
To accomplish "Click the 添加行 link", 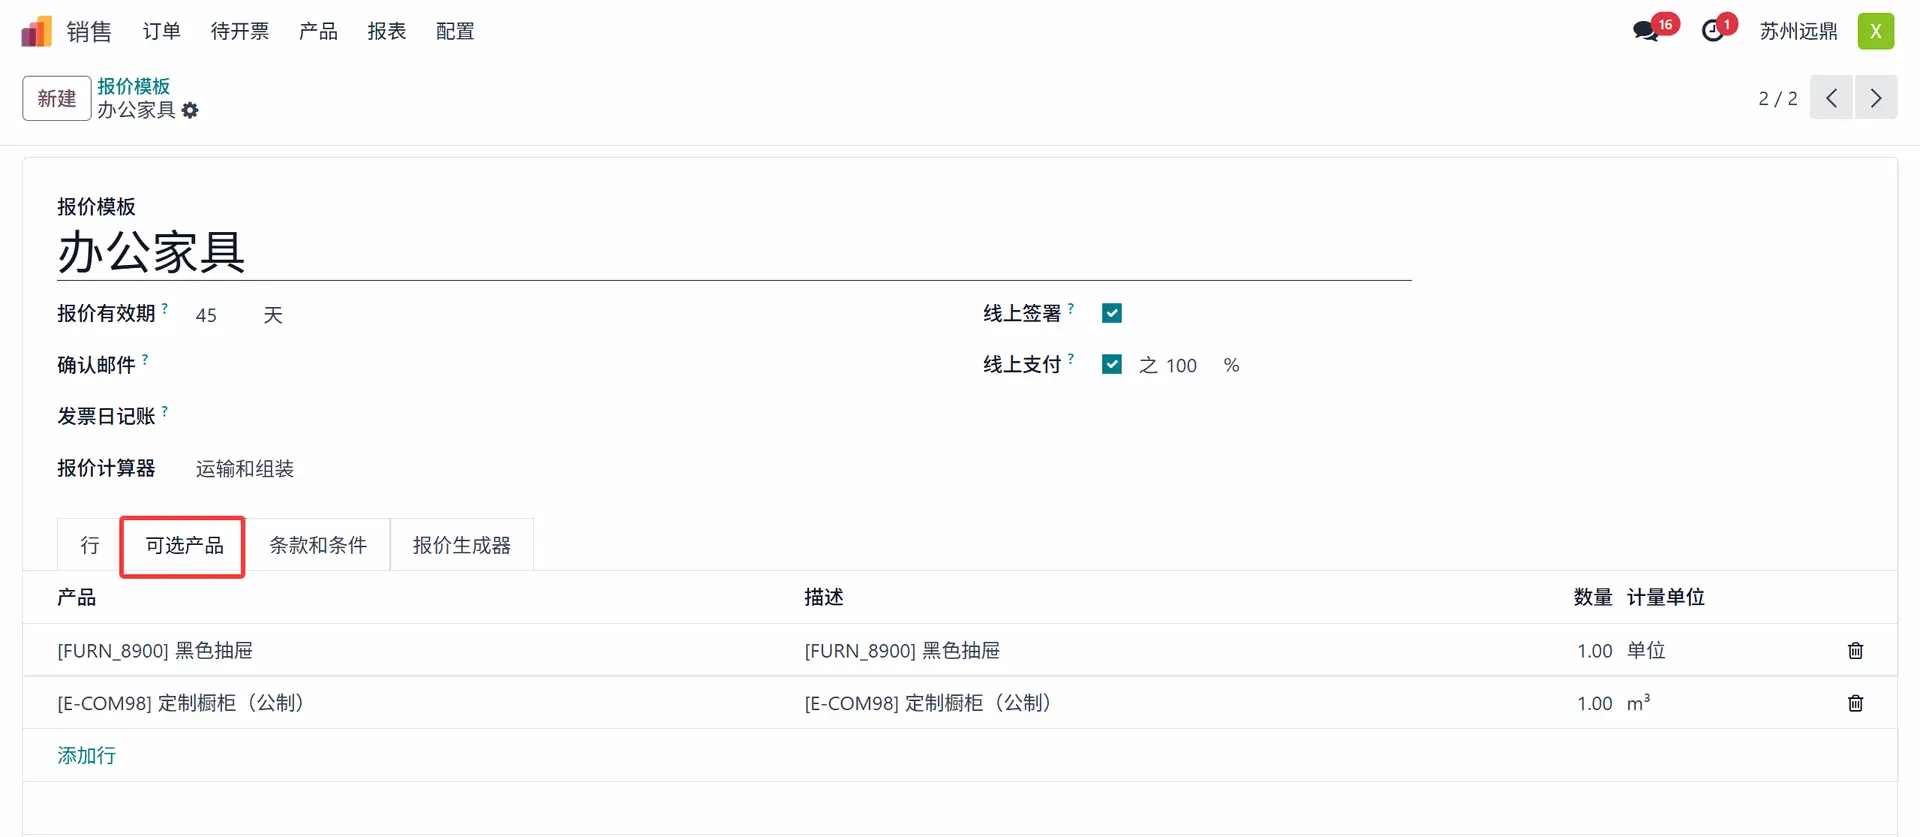I will coord(86,756).
